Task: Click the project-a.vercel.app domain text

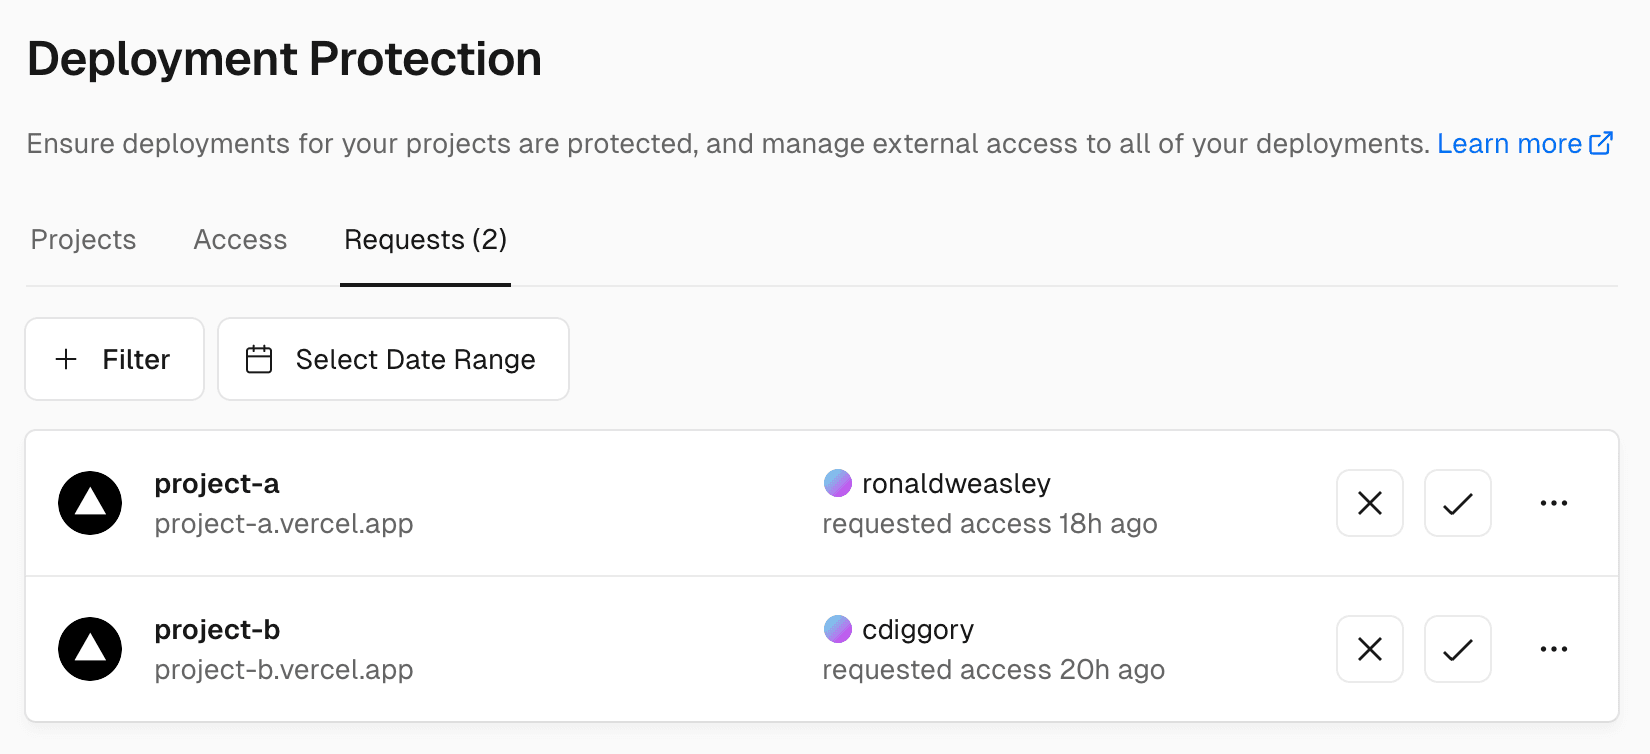Action: point(283,523)
